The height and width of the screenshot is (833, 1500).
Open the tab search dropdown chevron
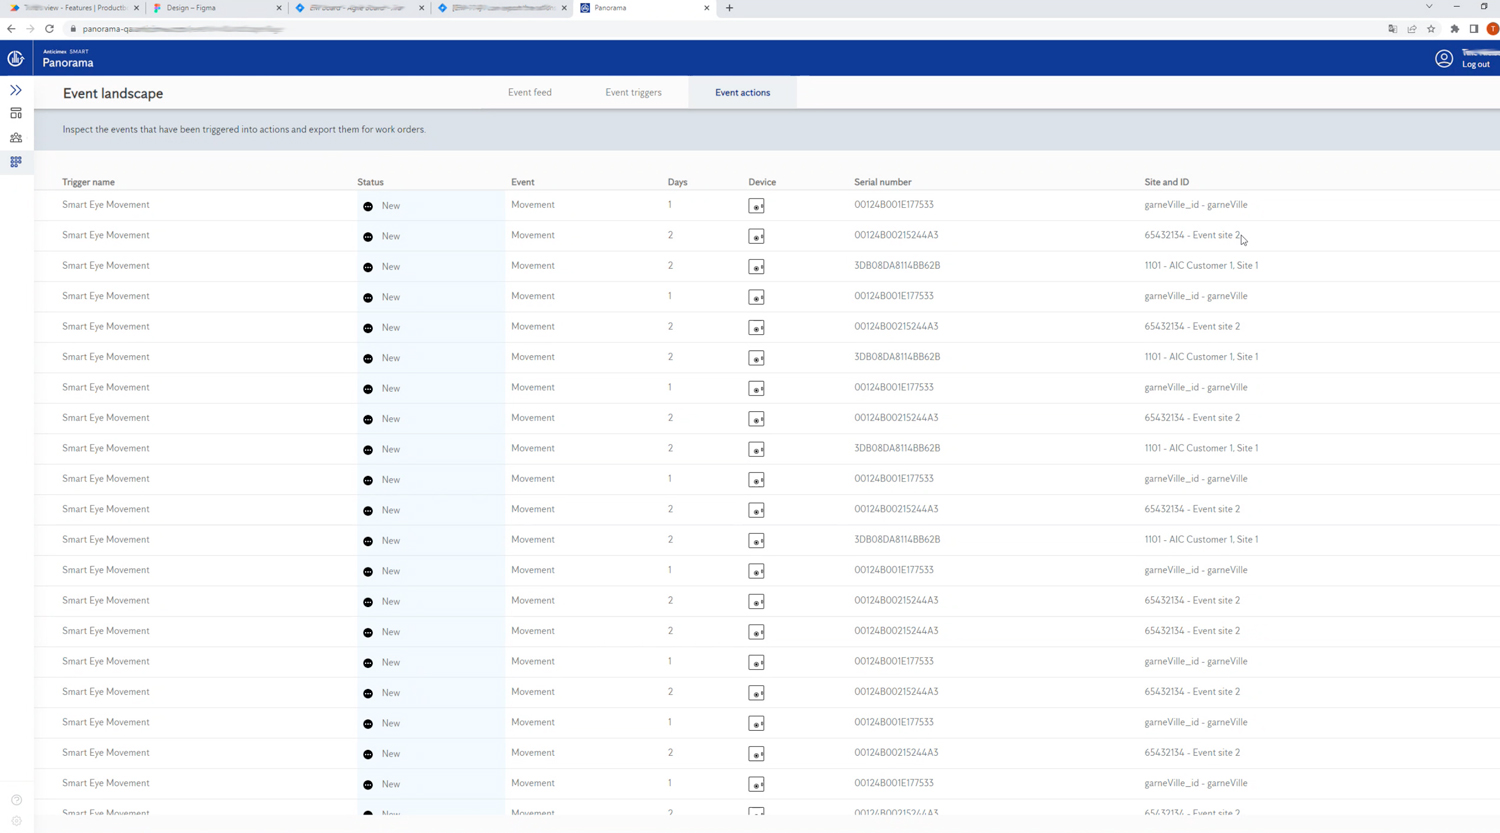click(x=1429, y=7)
